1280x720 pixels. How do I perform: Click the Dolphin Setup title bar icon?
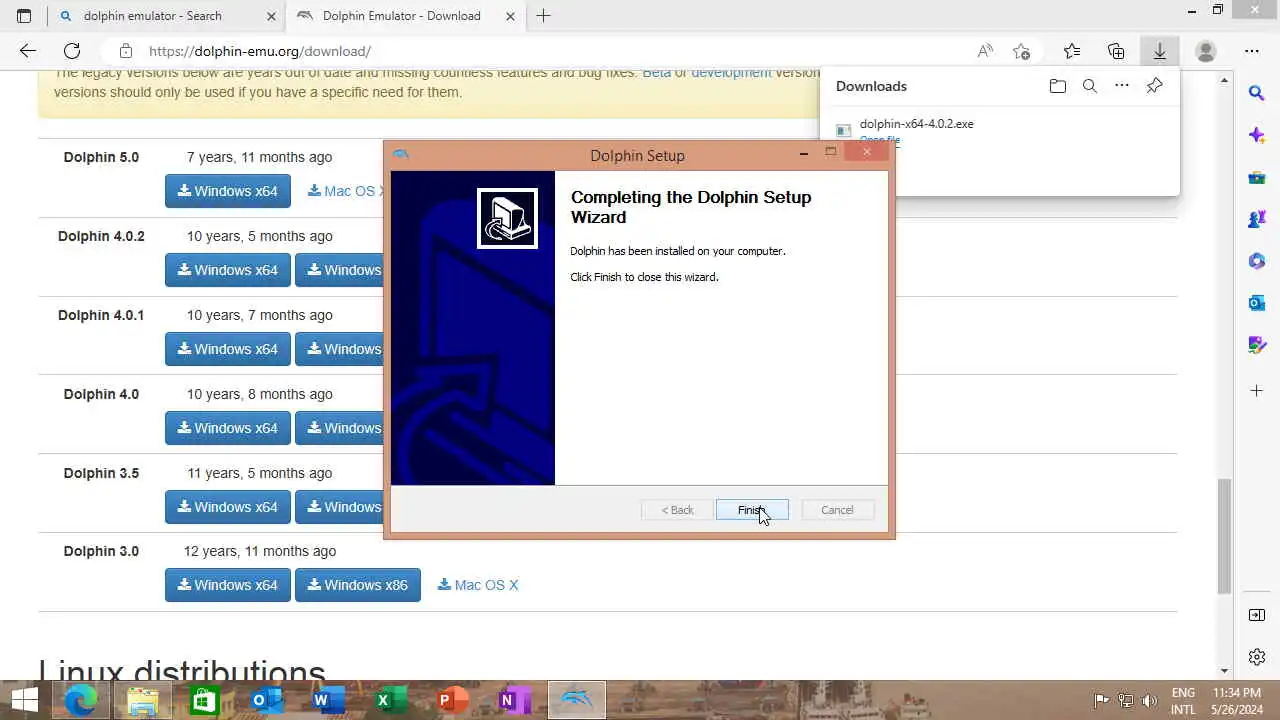click(401, 154)
